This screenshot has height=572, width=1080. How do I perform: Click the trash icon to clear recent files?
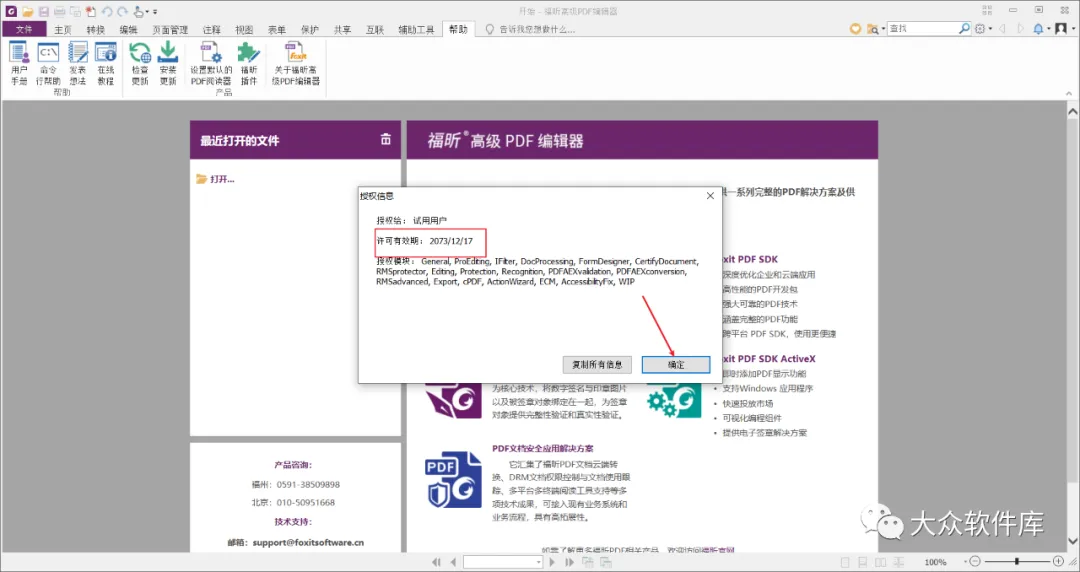[x=386, y=139]
